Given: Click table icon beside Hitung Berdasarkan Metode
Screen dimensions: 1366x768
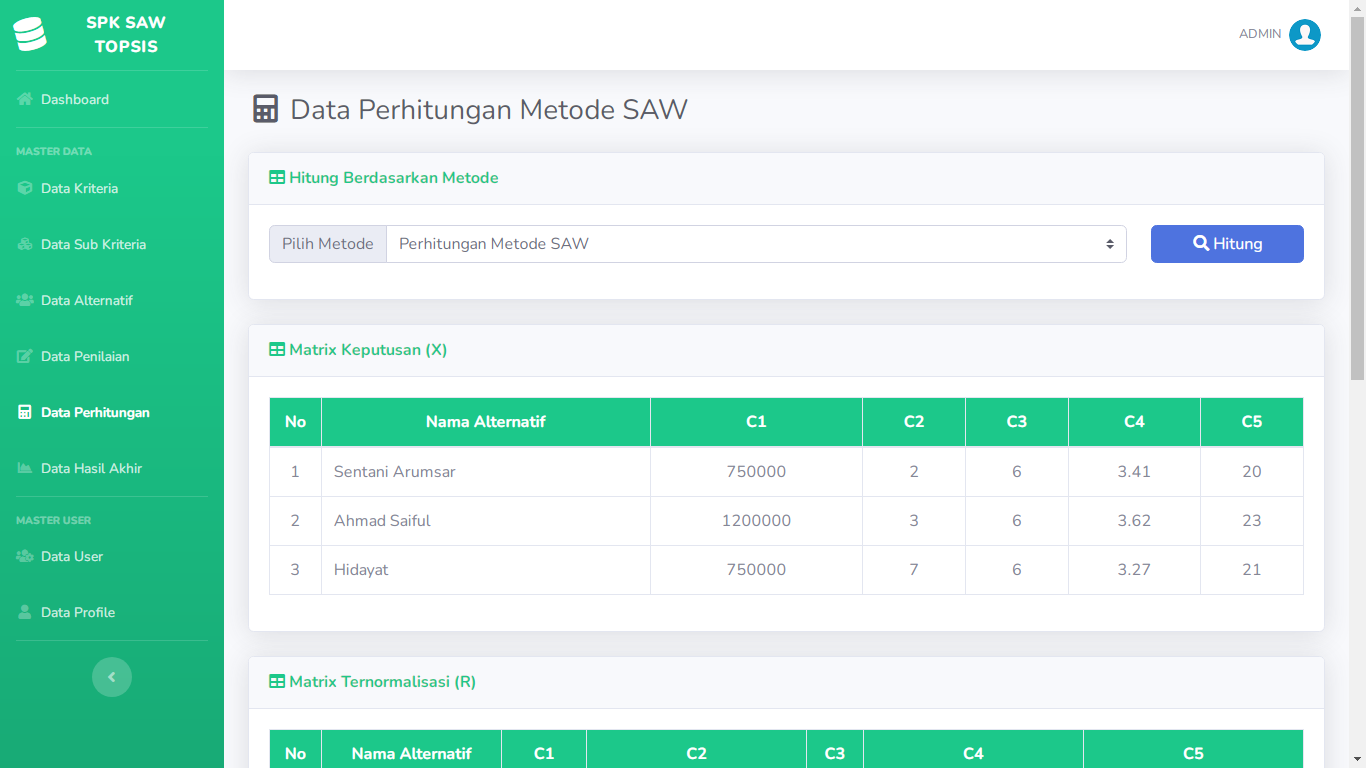Looking at the screenshot, I should click(277, 178).
